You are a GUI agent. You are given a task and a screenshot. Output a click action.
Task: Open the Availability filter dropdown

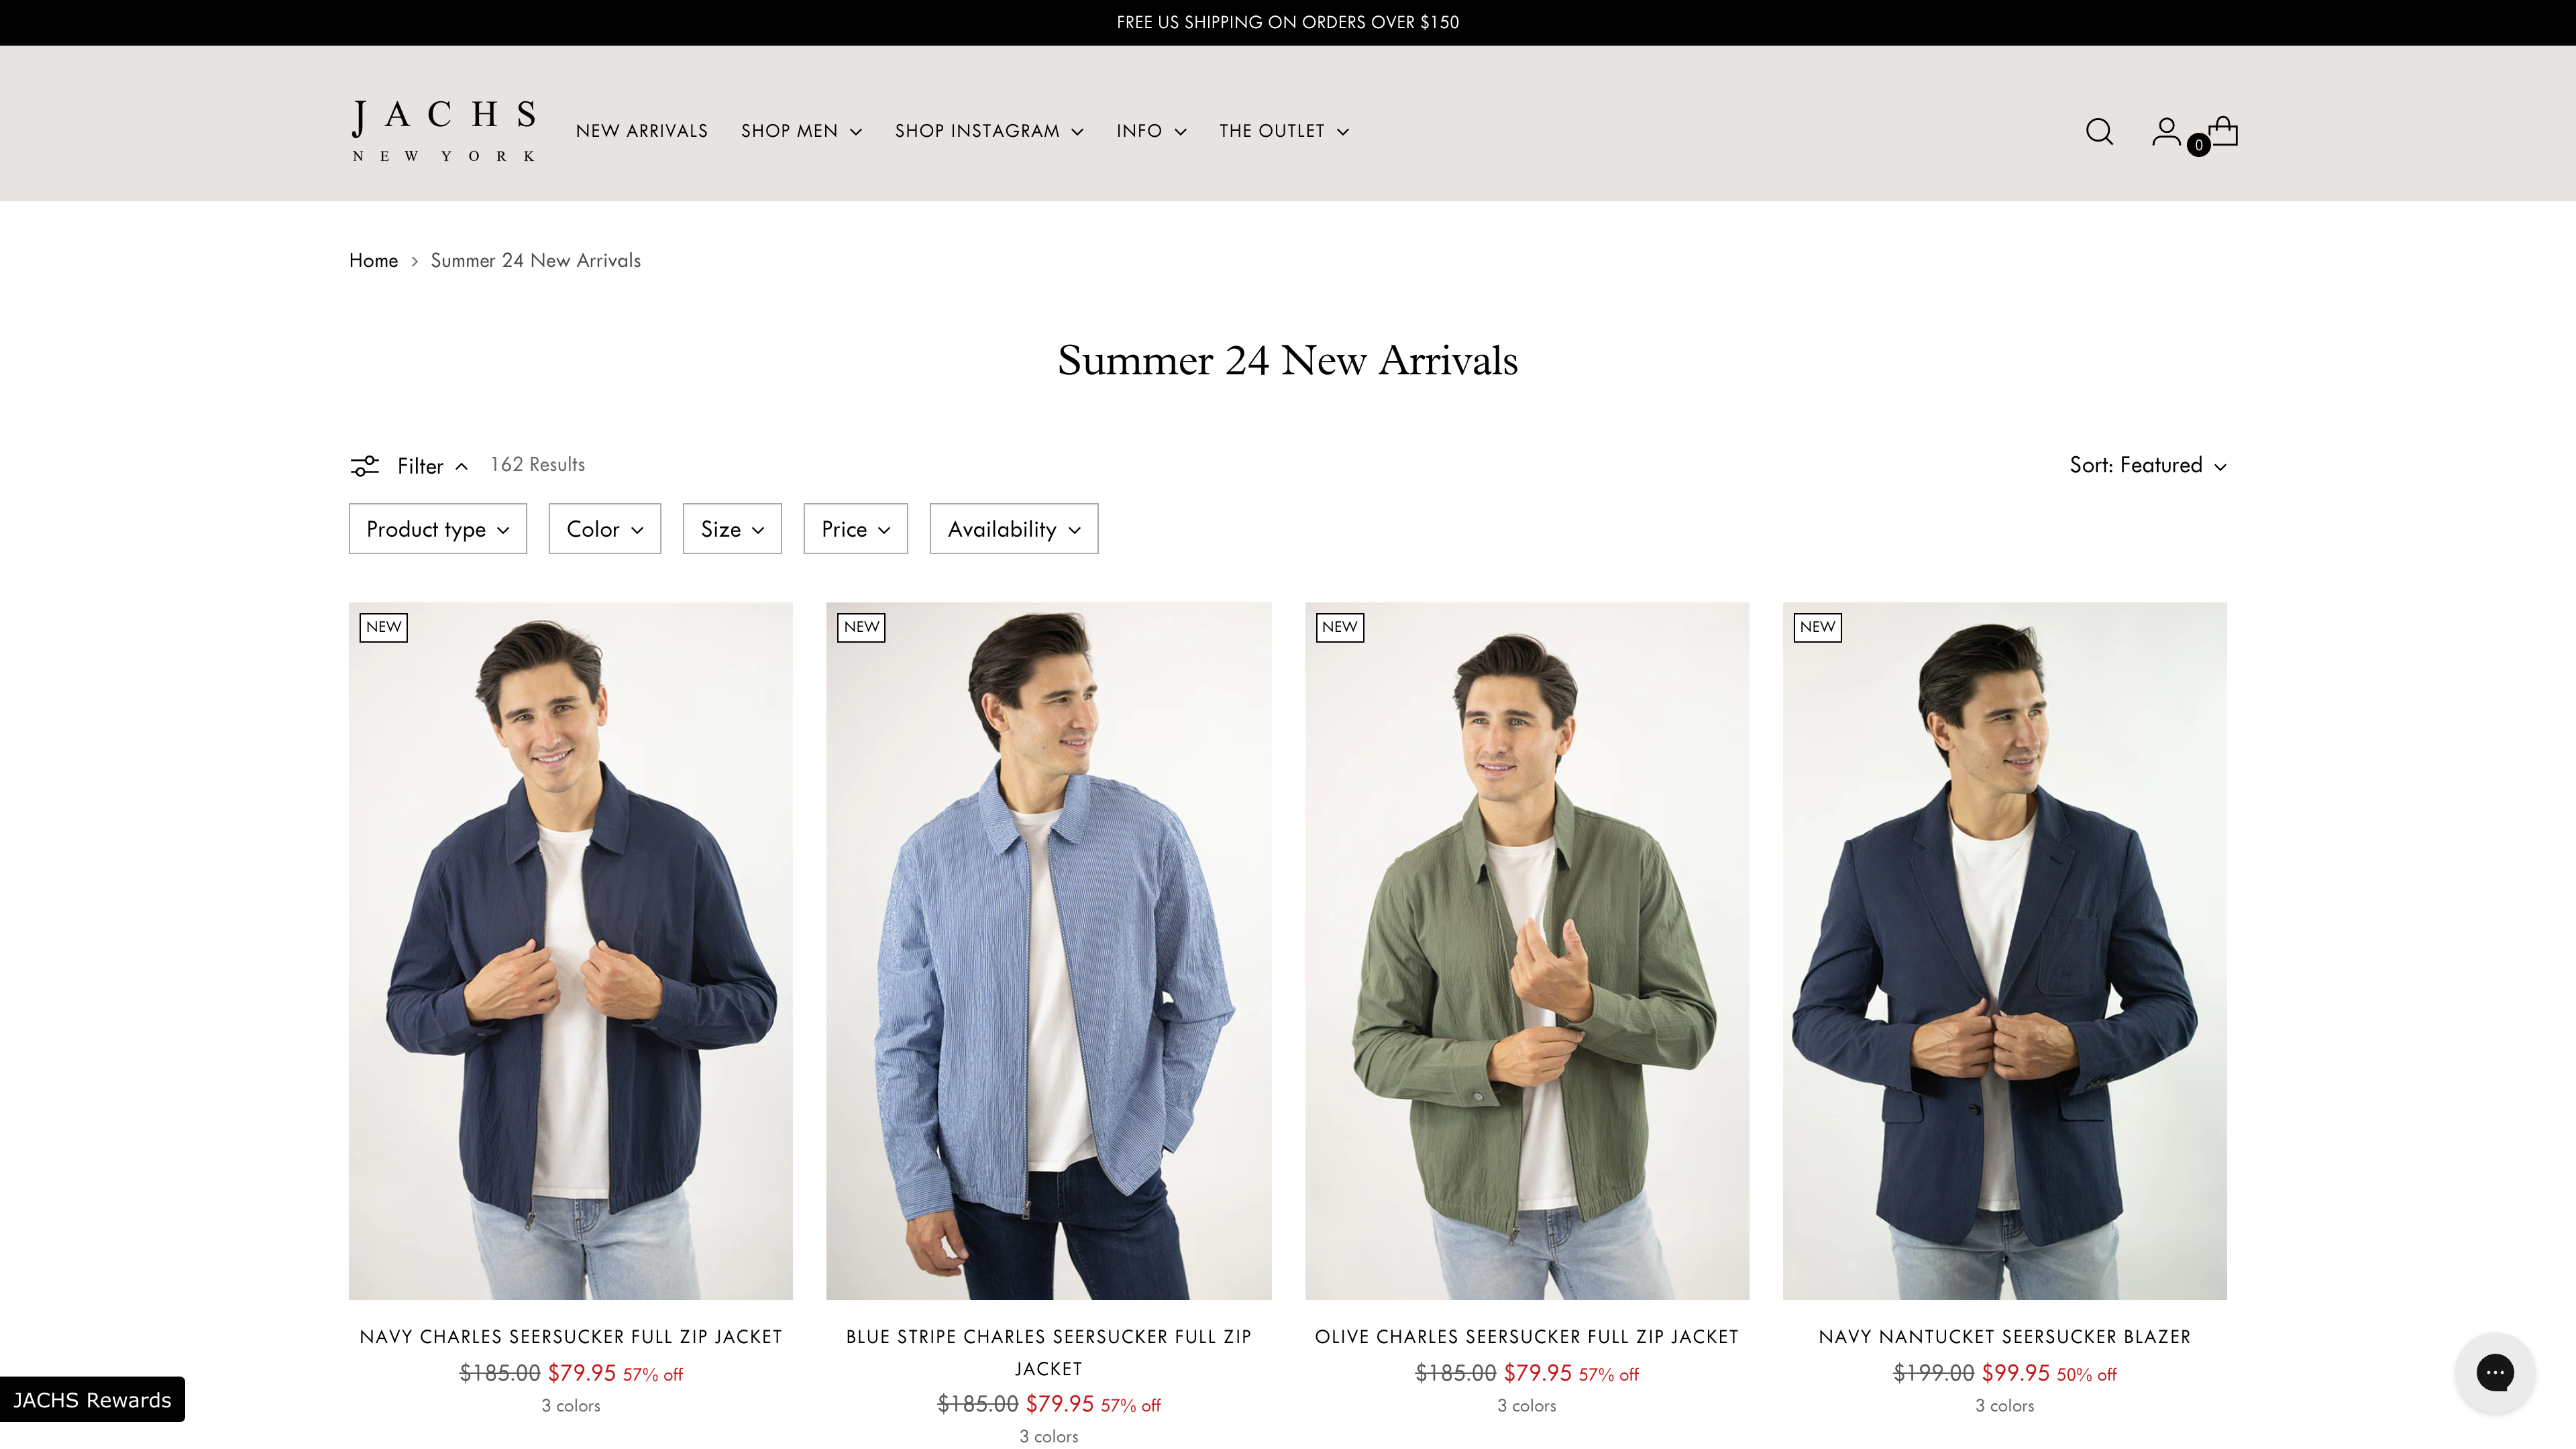pos(1013,528)
